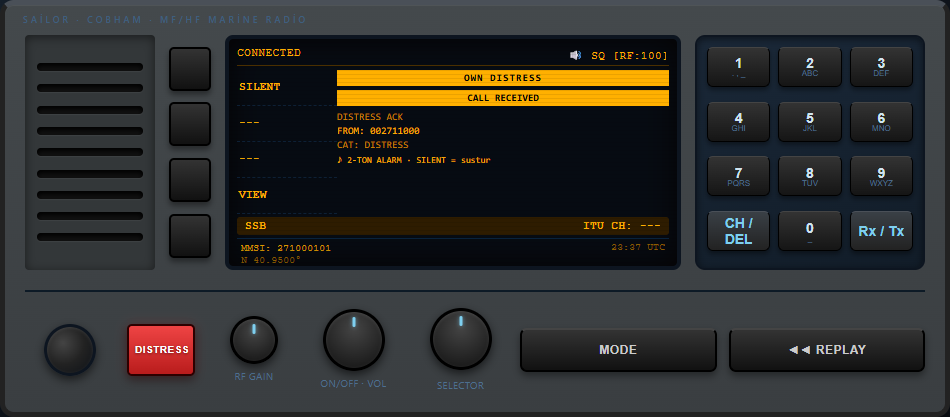The height and width of the screenshot is (417, 950).
Task: Click the 2-TON ALARM message line
Action: [x=414, y=160]
